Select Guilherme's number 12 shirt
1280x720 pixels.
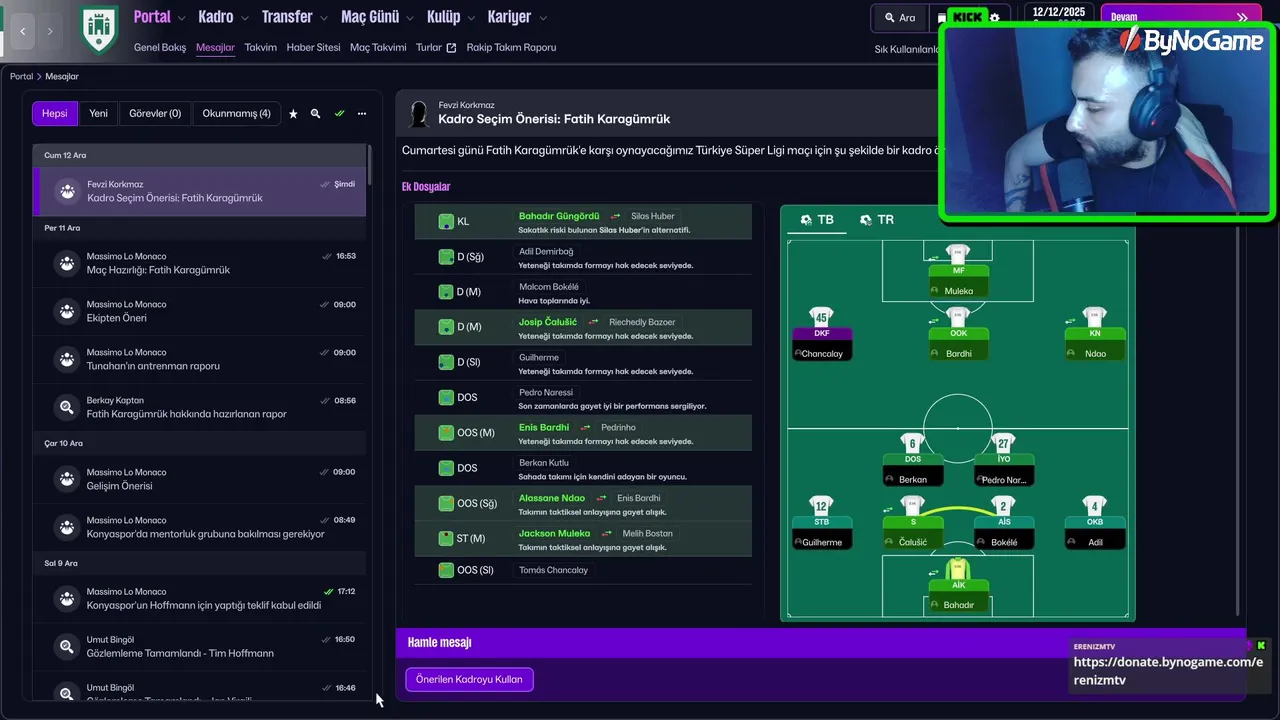821,506
